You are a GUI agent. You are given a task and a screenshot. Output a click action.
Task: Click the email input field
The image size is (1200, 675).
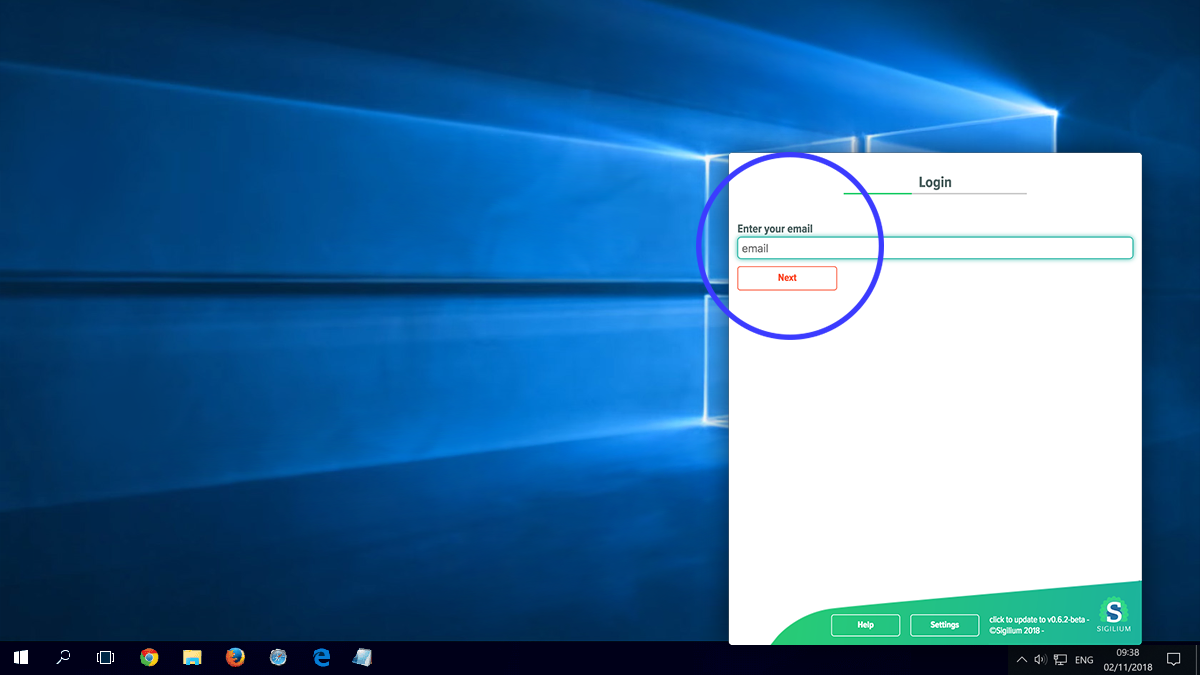click(934, 248)
